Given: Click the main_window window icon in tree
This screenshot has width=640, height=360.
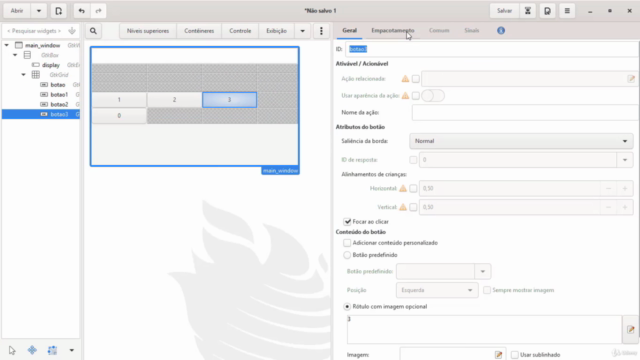Looking at the screenshot, I should (19, 45).
